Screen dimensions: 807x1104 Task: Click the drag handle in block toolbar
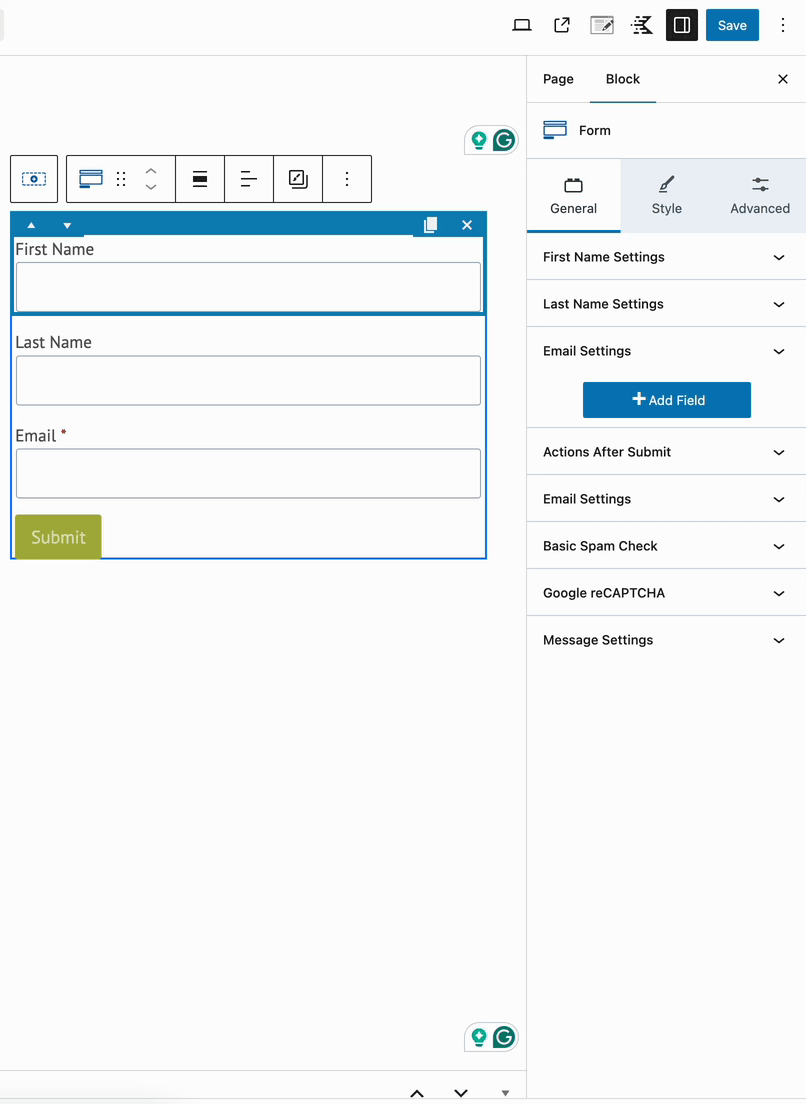121,179
